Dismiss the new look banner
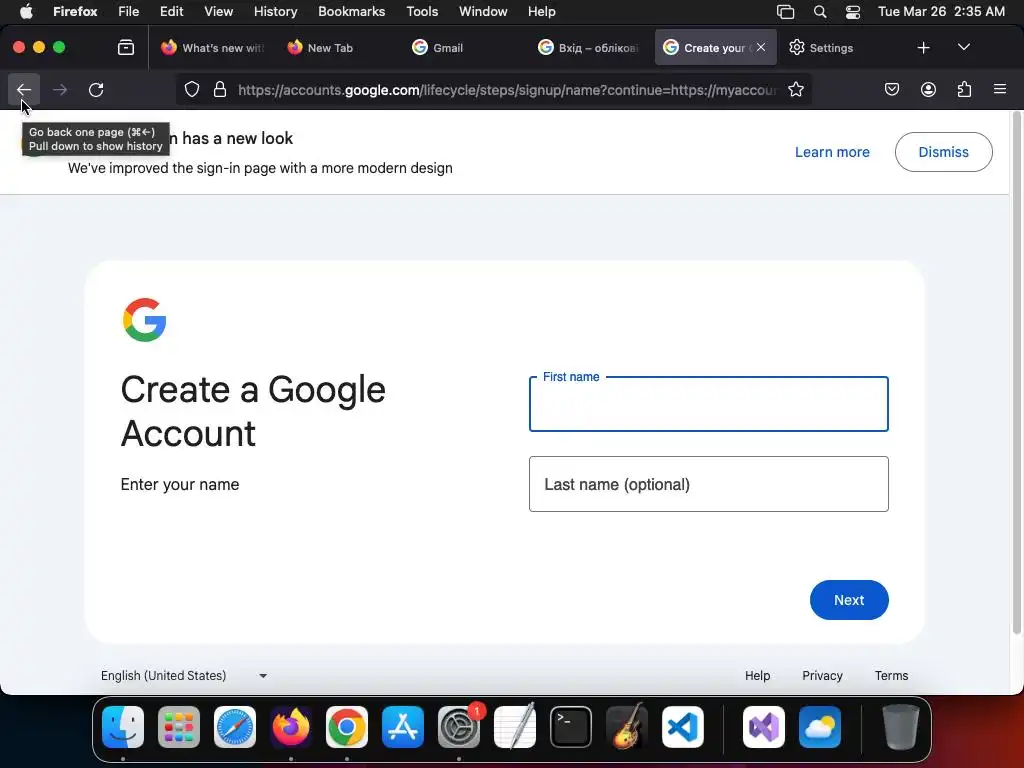Image resolution: width=1024 pixels, height=768 pixels. click(944, 152)
